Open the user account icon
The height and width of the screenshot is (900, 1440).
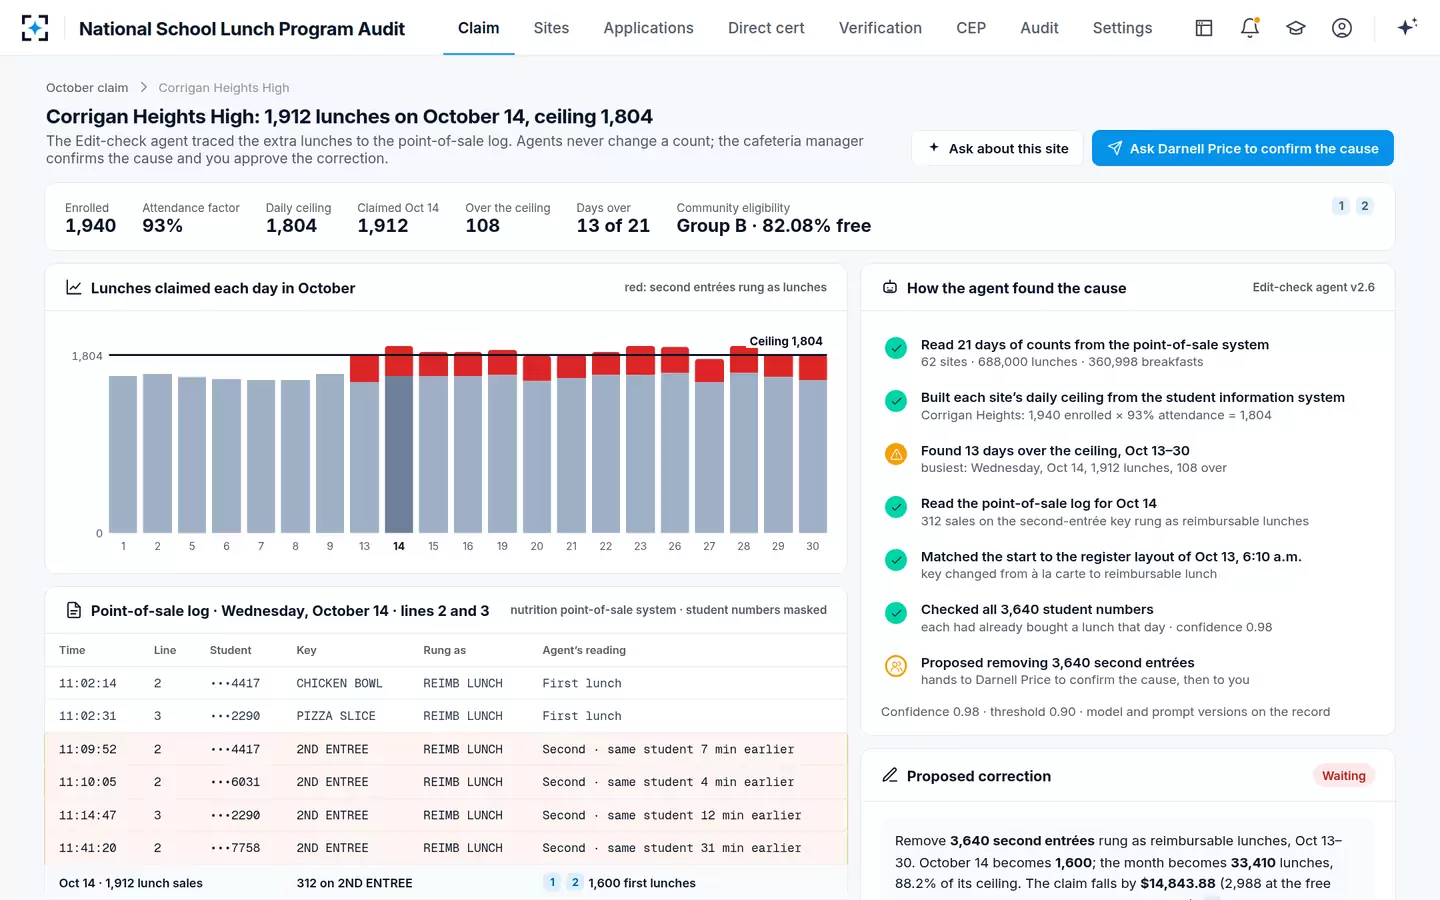point(1342,28)
